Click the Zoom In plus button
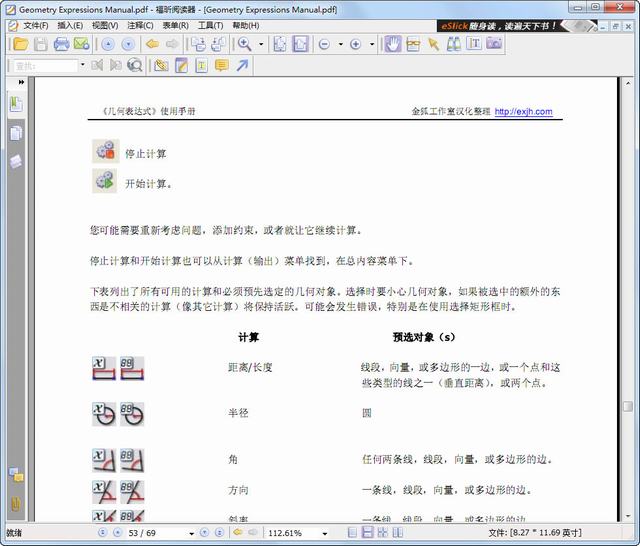Screen dimensions: 640x546 tap(356, 44)
